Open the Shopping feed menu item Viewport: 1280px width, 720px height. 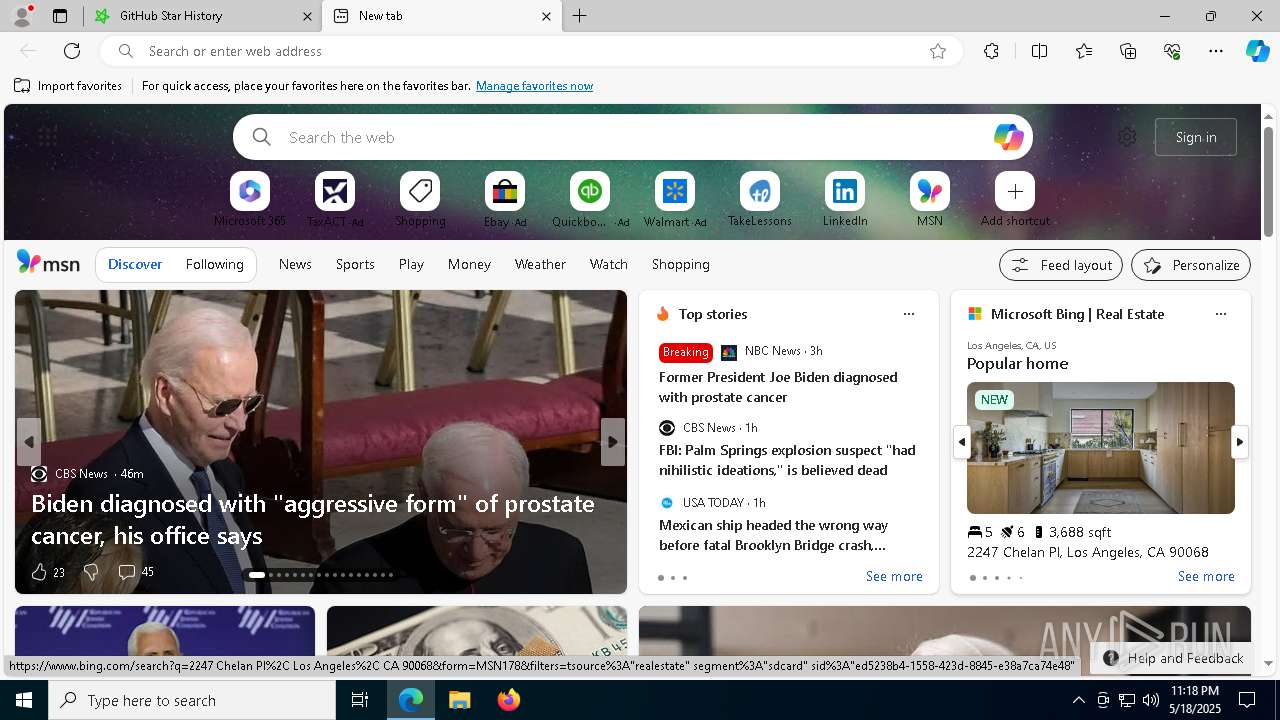coord(681,264)
